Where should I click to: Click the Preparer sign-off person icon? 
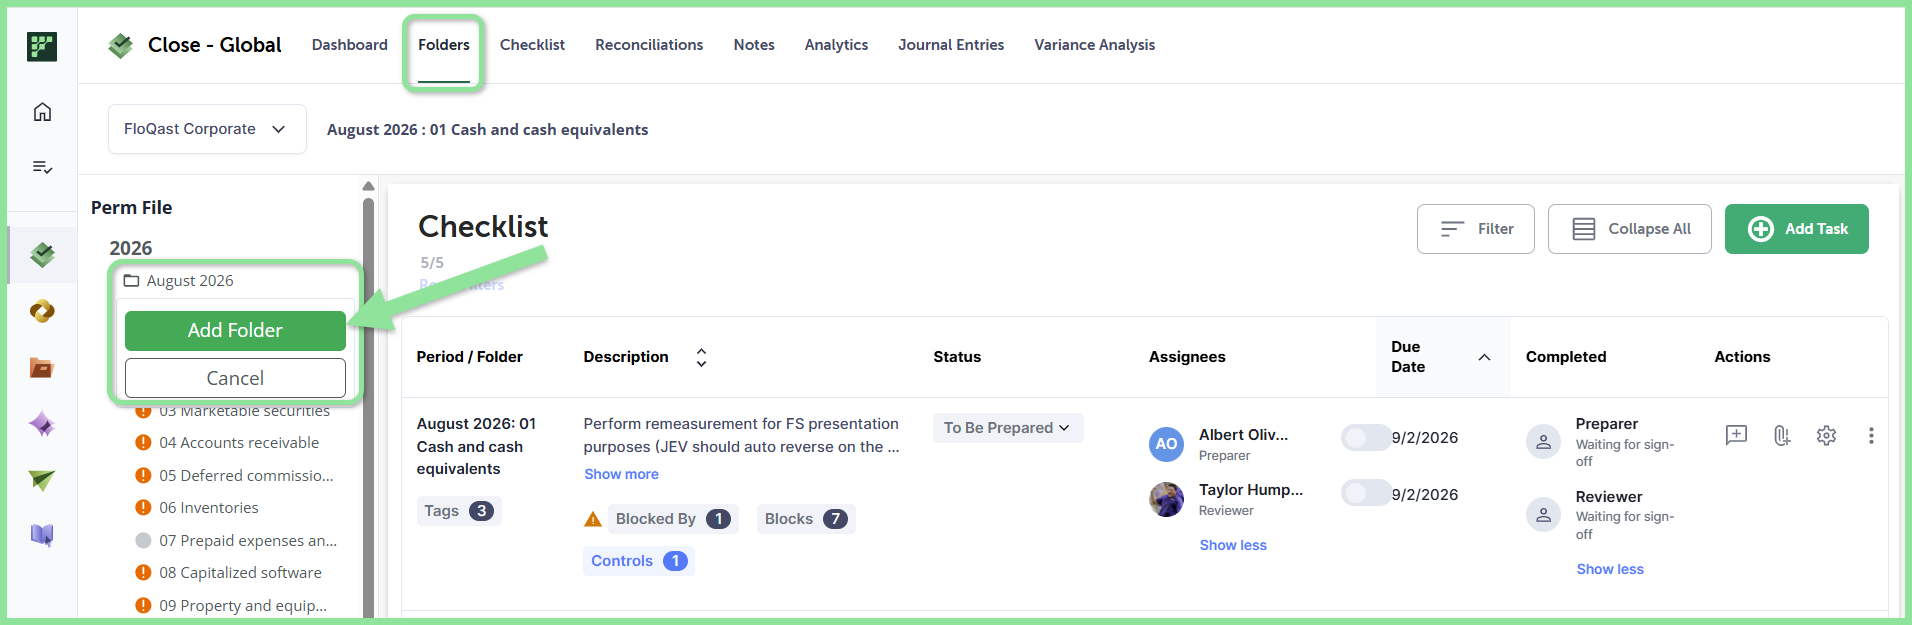click(1543, 441)
